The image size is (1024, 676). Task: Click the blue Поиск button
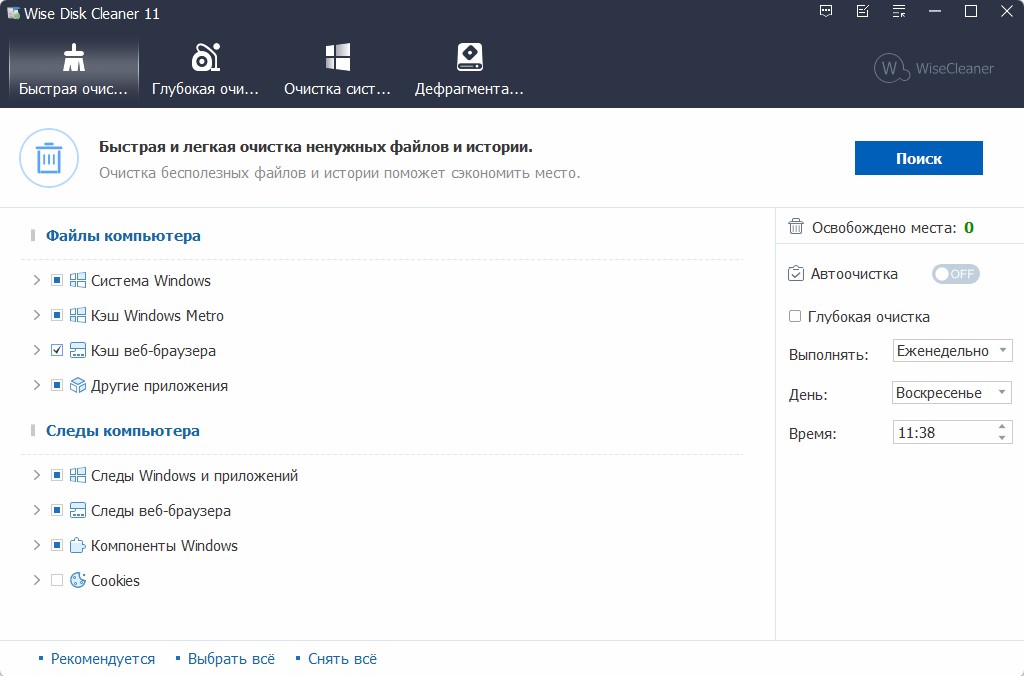coord(918,158)
